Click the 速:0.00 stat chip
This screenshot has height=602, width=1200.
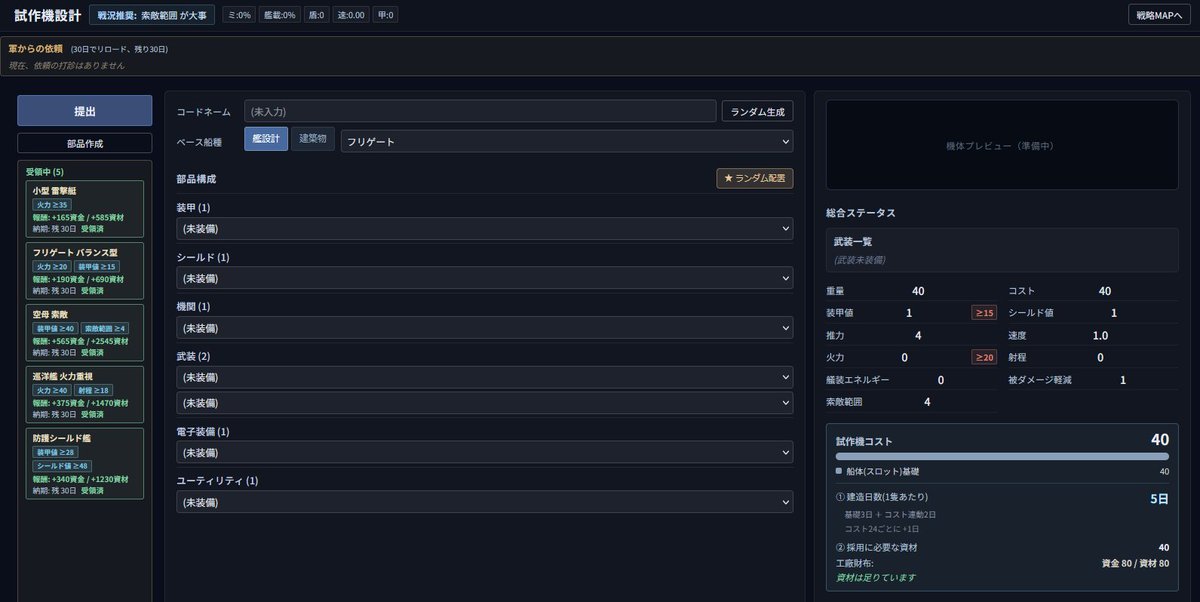click(x=352, y=15)
